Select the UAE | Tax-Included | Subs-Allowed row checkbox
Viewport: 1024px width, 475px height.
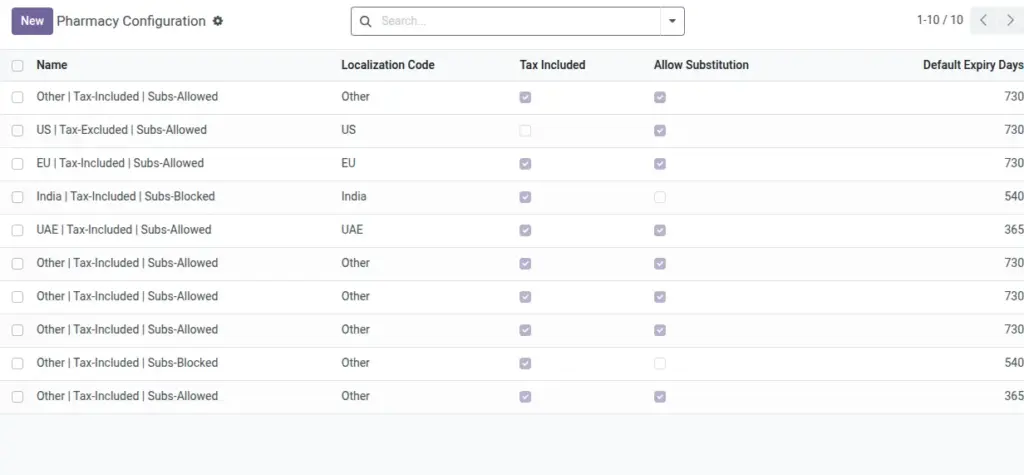[18, 231]
